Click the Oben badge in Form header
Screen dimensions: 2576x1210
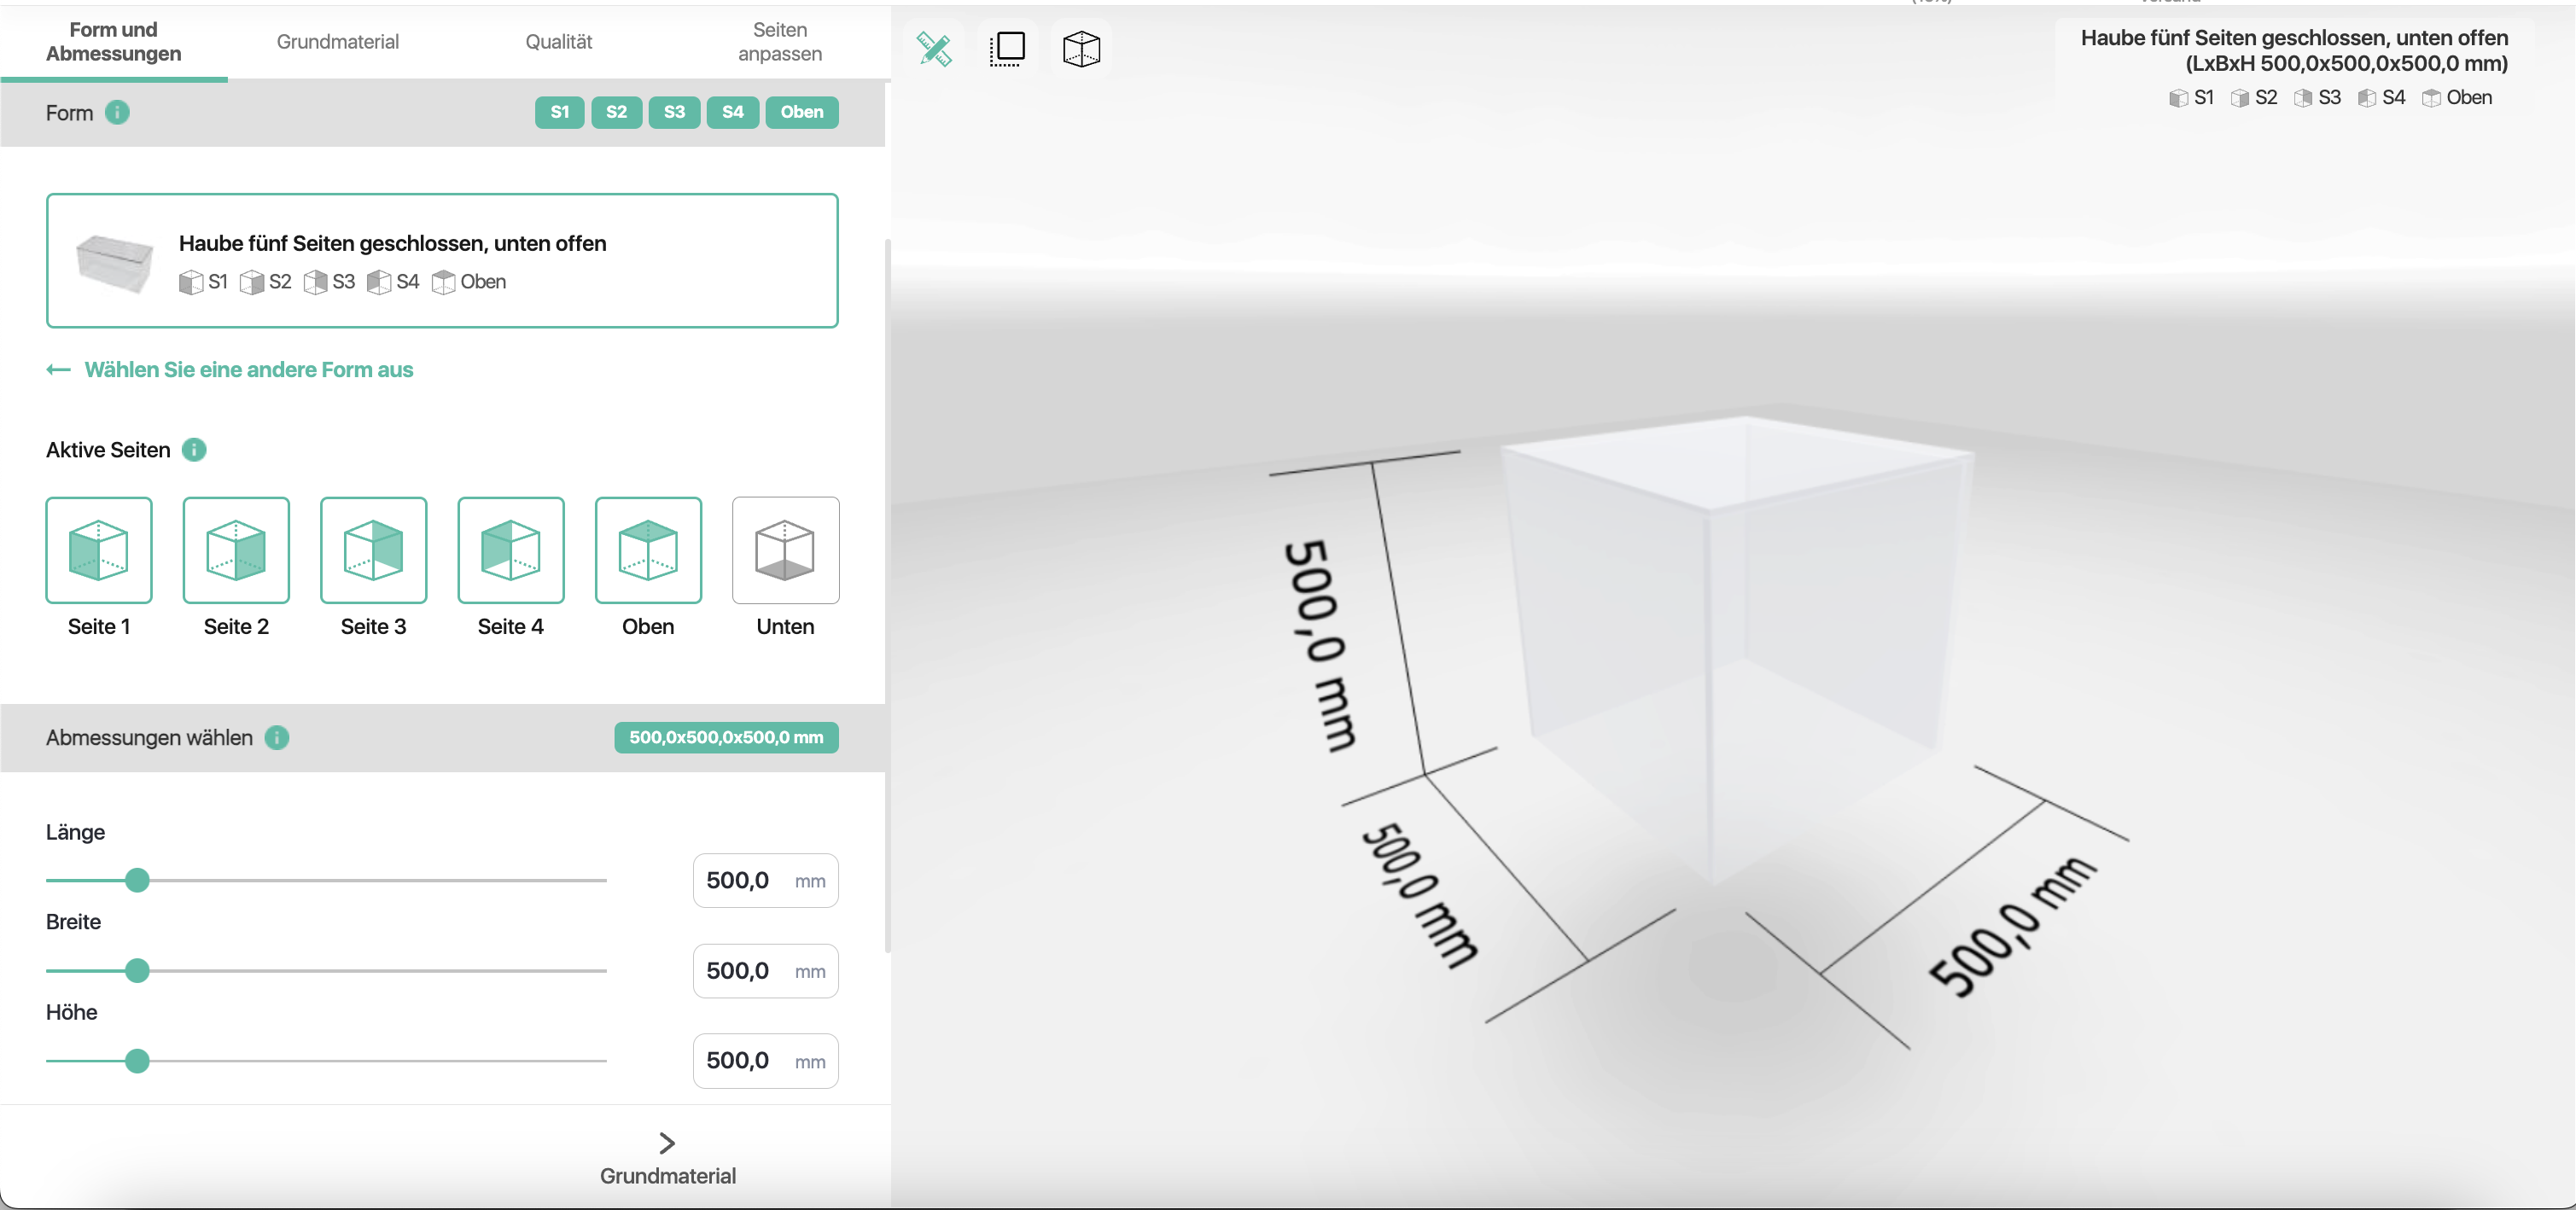click(x=802, y=112)
